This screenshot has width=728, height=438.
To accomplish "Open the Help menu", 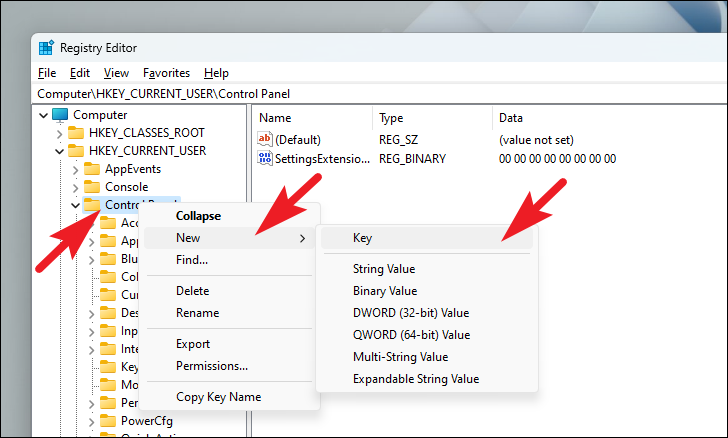I will pyautogui.click(x=216, y=73).
